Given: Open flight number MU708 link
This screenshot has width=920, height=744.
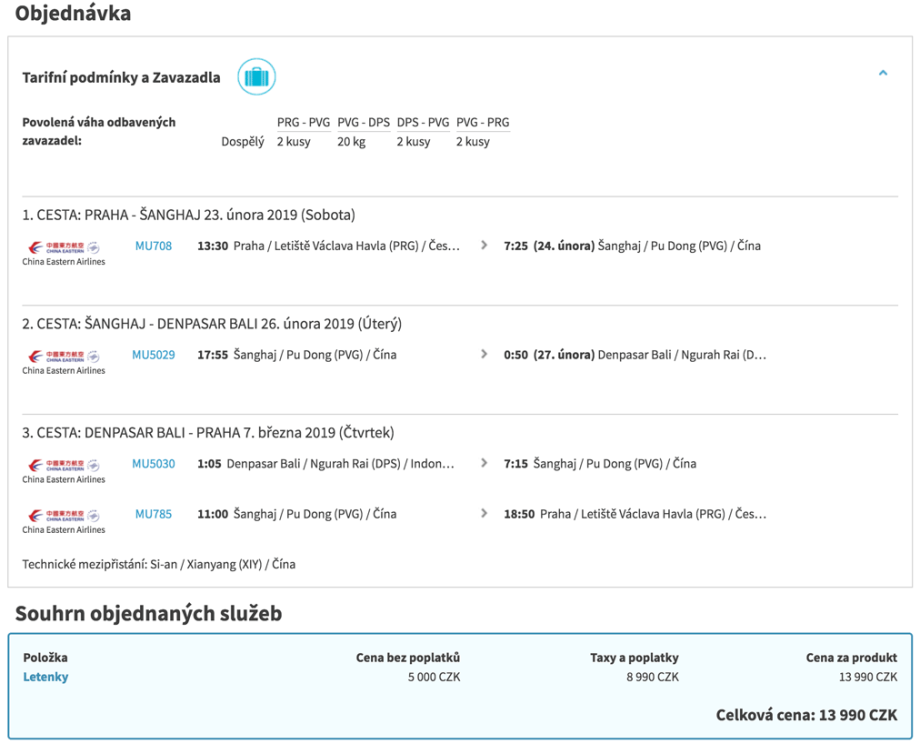Looking at the screenshot, I should 153,246.
